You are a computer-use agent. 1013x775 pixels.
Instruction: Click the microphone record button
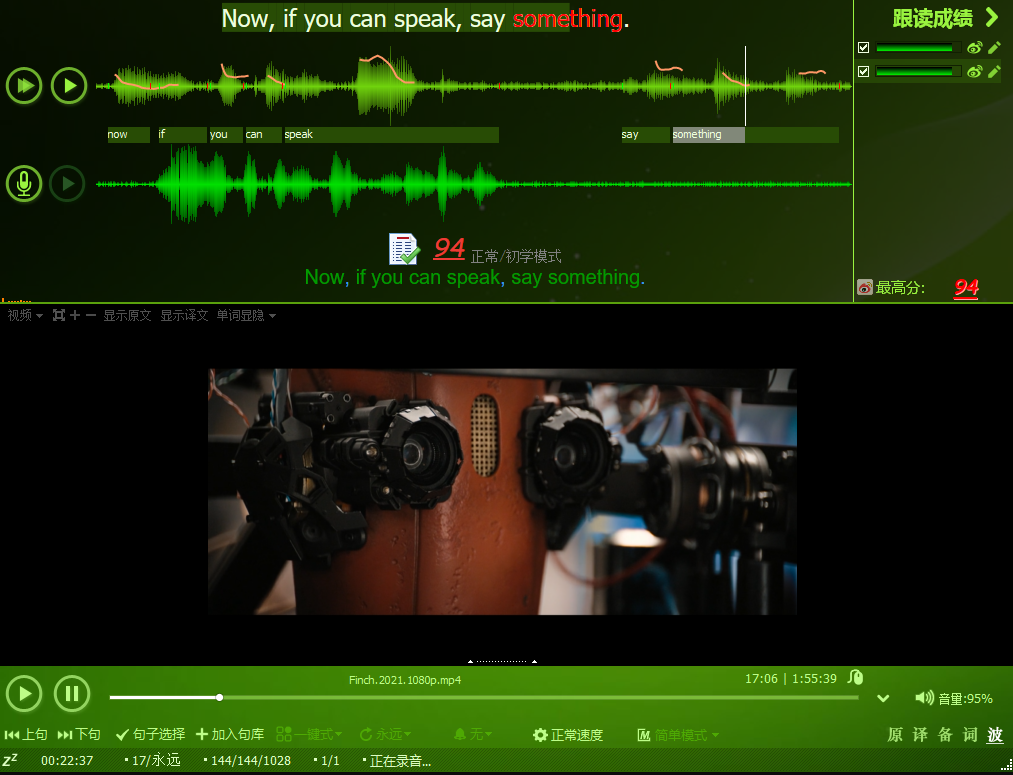click(x=24, y=184)
